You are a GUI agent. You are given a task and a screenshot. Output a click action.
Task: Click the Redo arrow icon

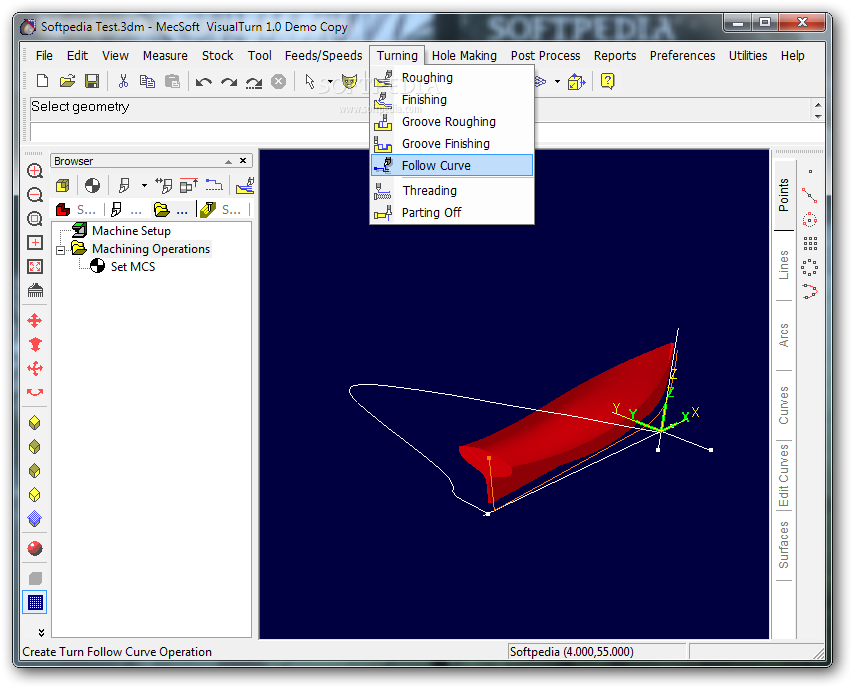point(228,82)
